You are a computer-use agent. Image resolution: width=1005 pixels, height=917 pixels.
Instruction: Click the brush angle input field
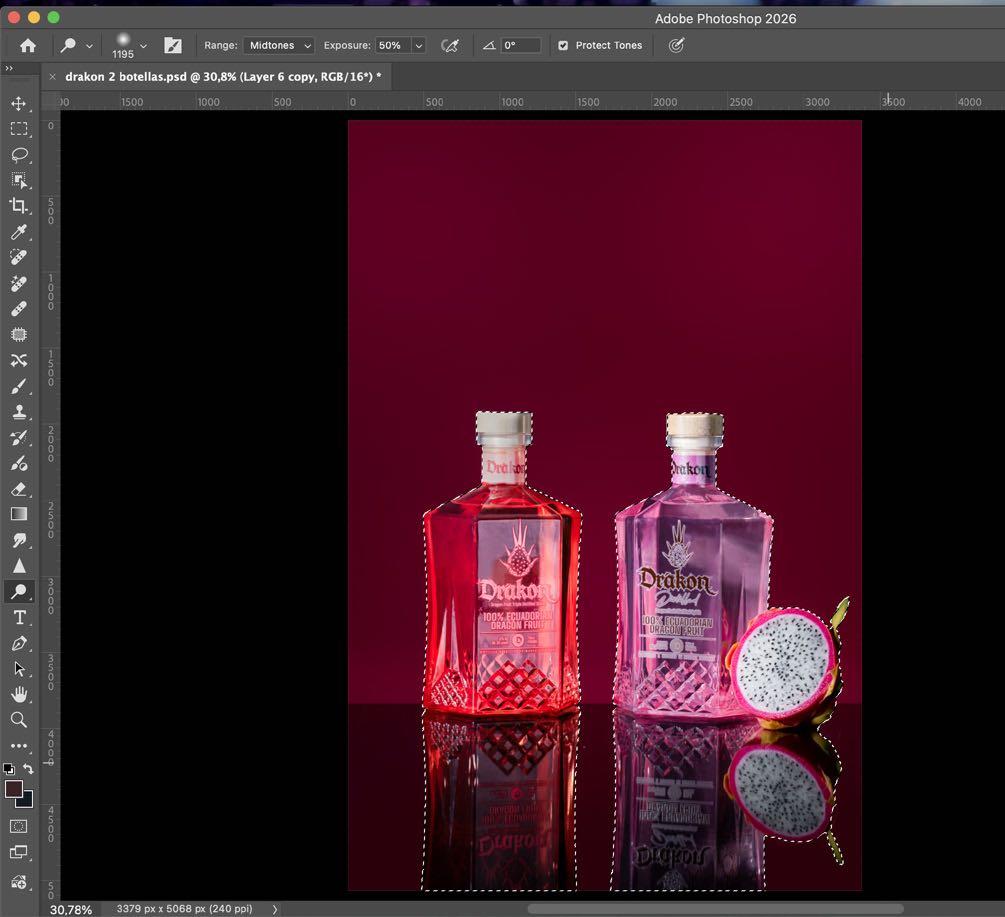click(520, 45)
